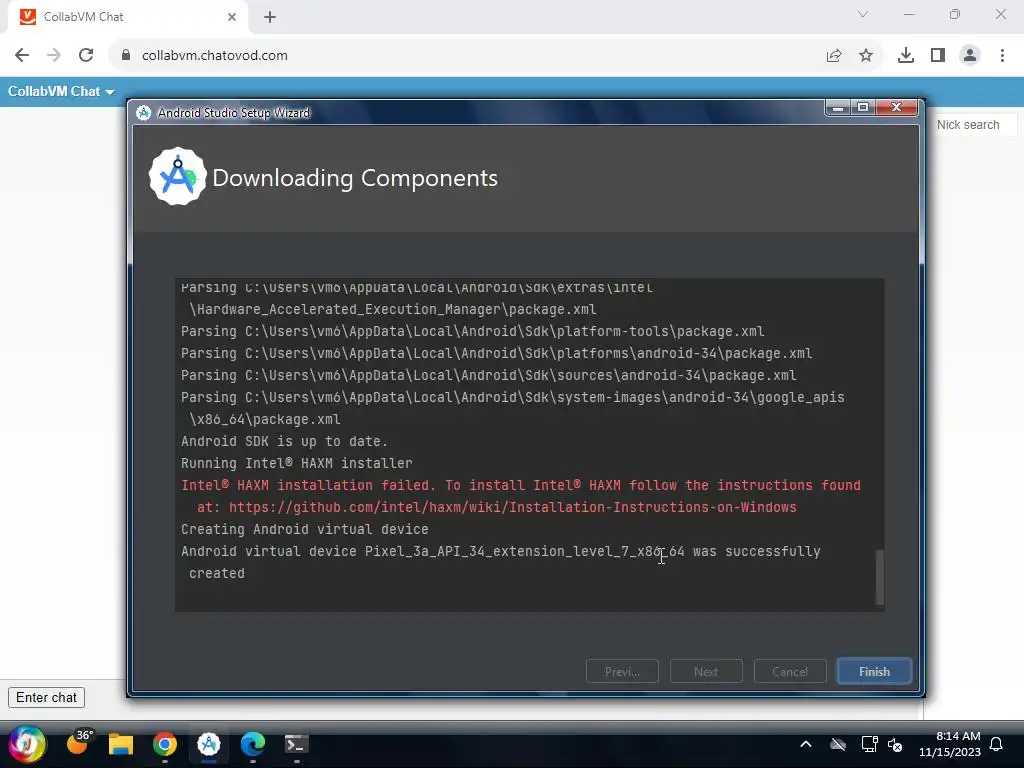Click the github.com/intel/haxm wiki URL text
The width and height of the screenshot is (1024, 768).
[513, 507]
